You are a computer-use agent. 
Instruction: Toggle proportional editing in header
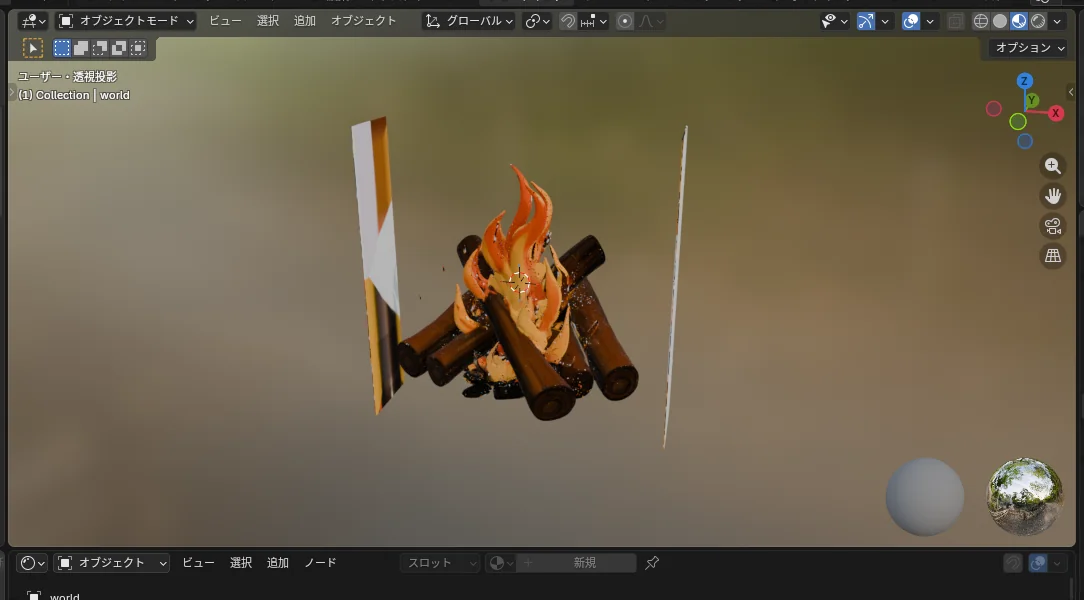(625, 21)
